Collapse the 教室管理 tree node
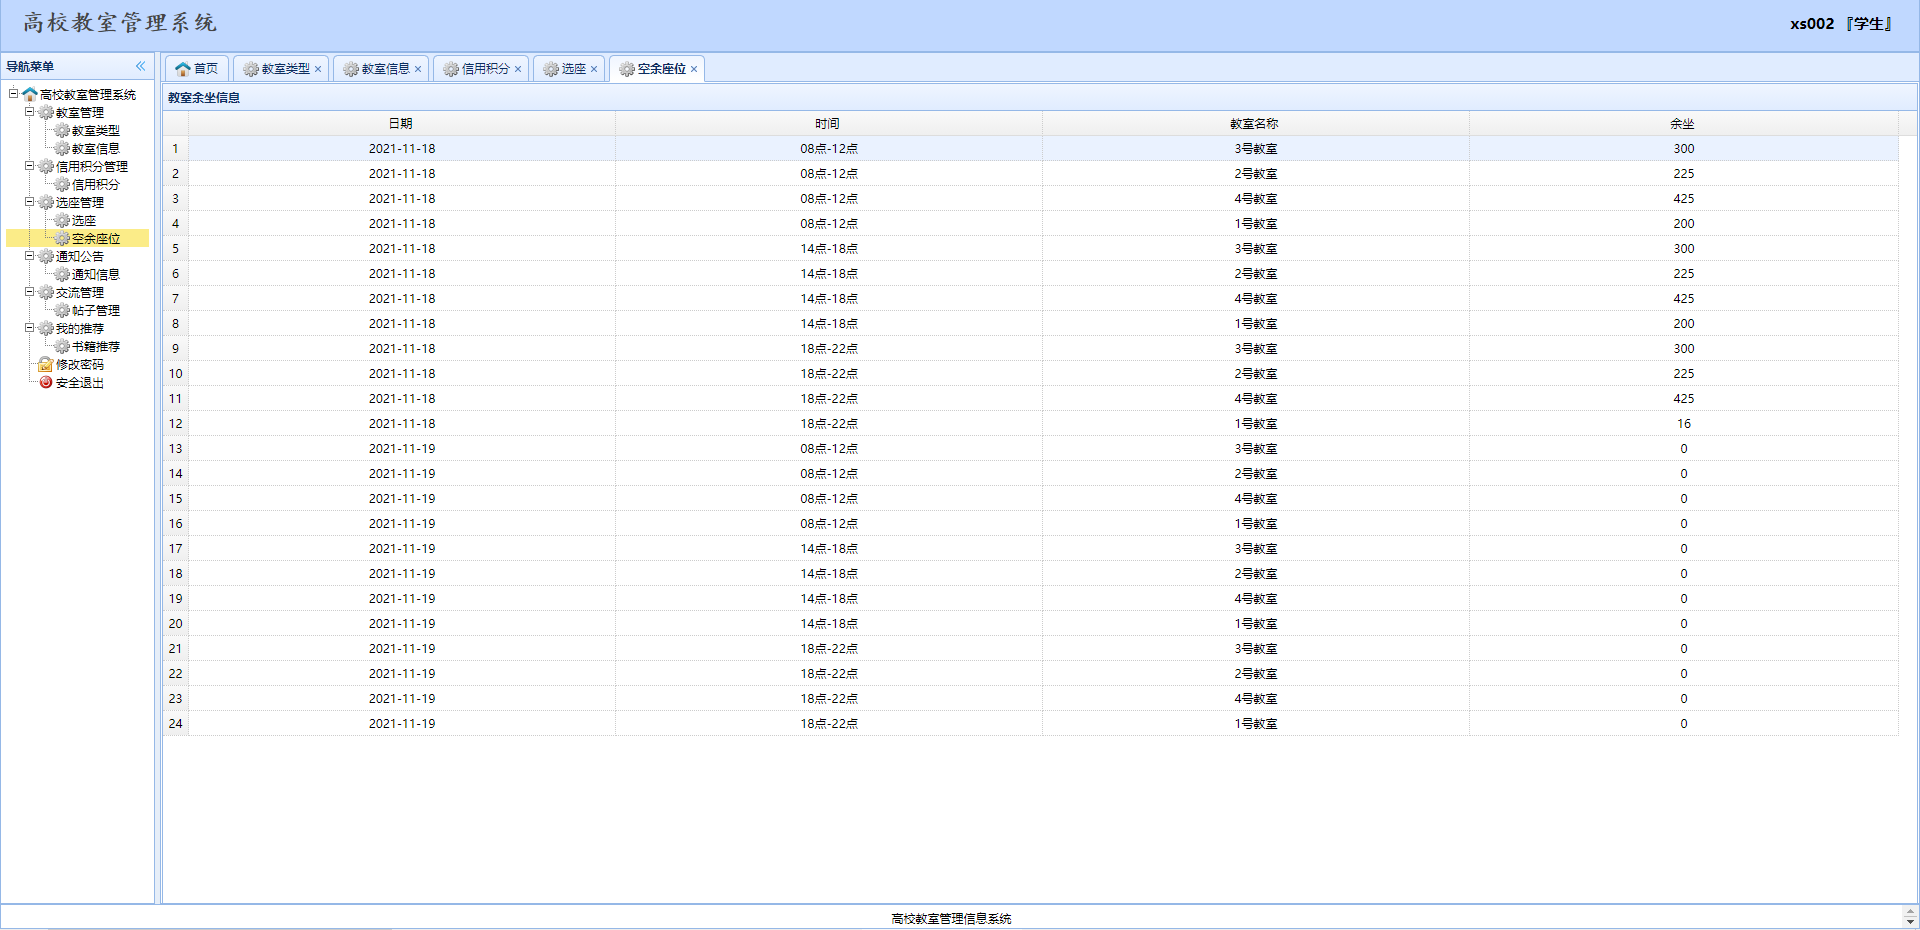1920x930 pixels. 30,112
